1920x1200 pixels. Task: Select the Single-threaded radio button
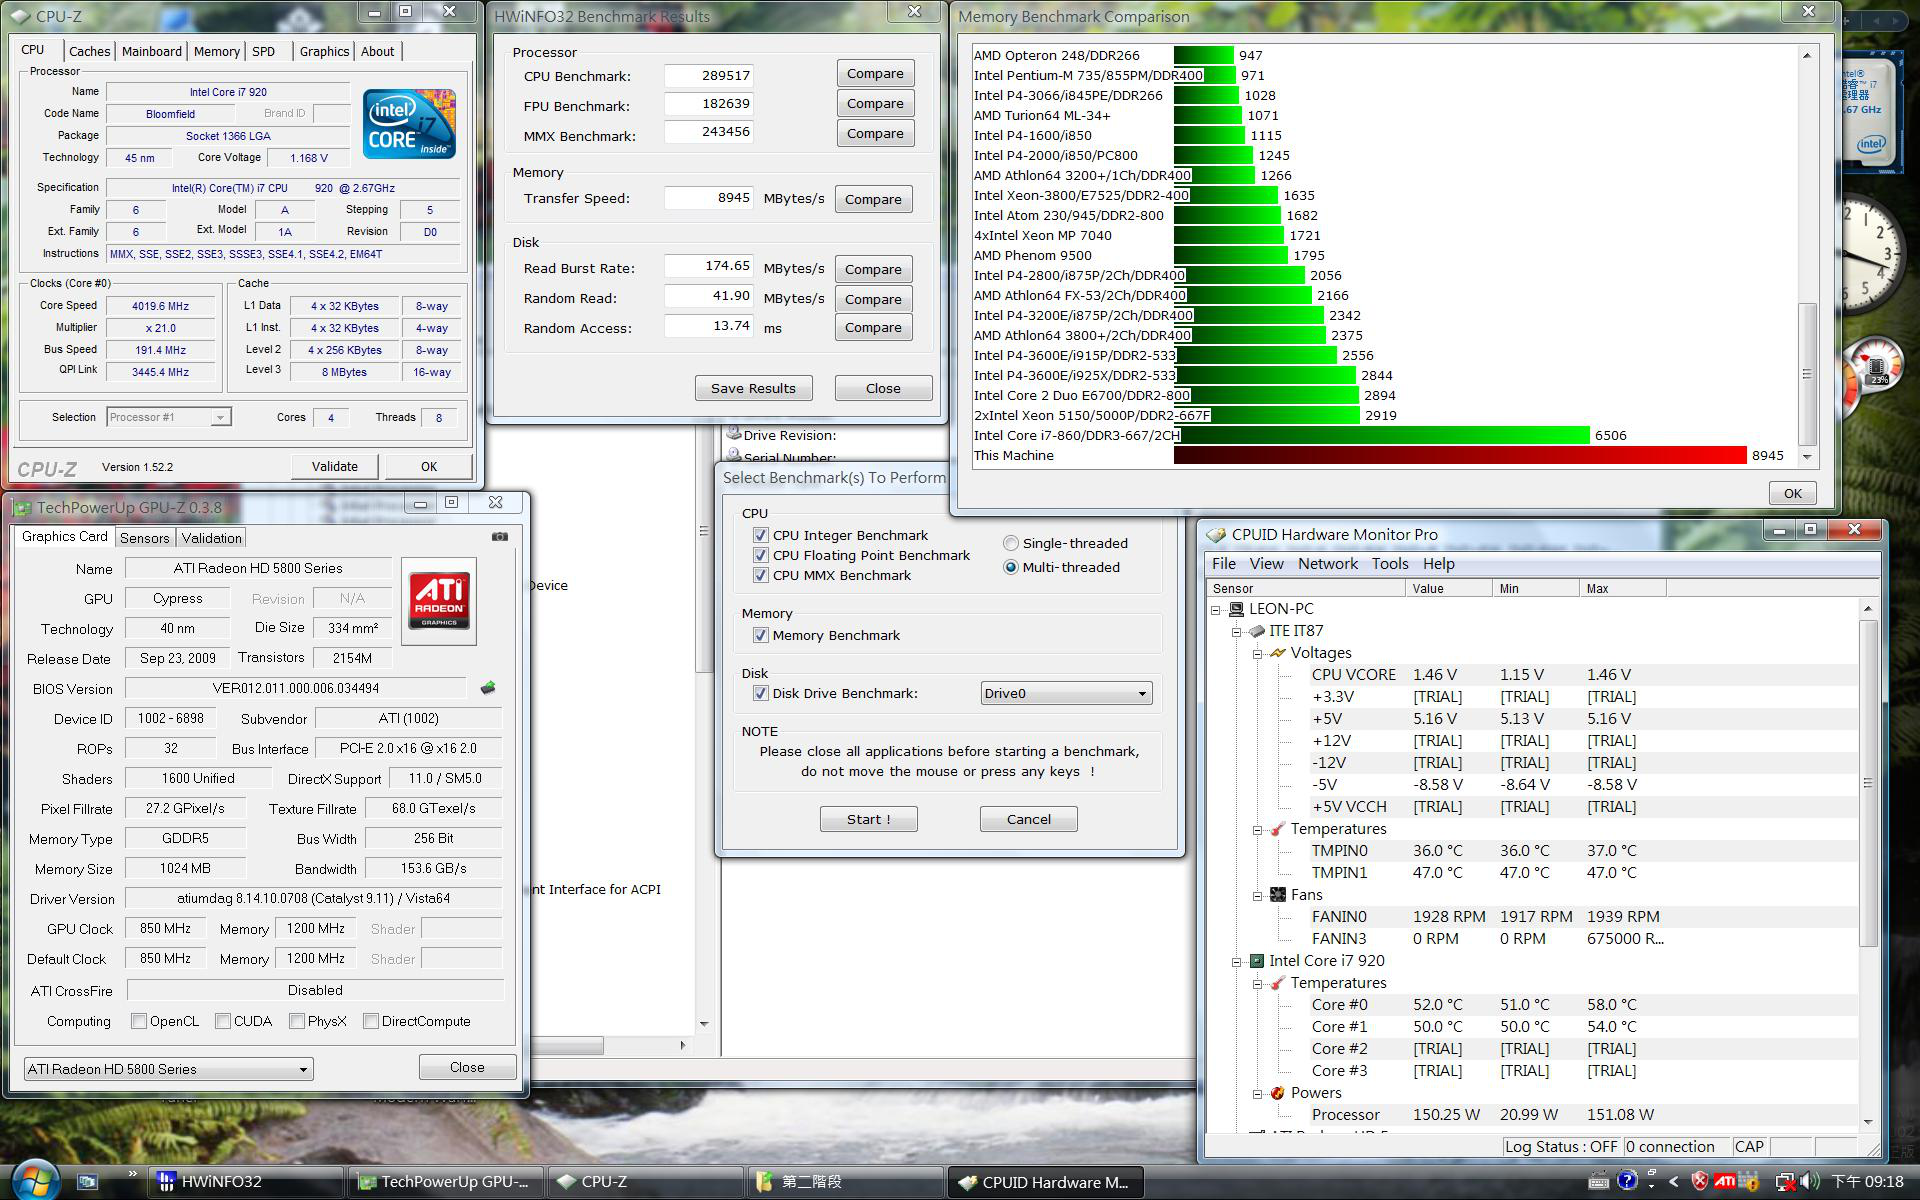1011,543
